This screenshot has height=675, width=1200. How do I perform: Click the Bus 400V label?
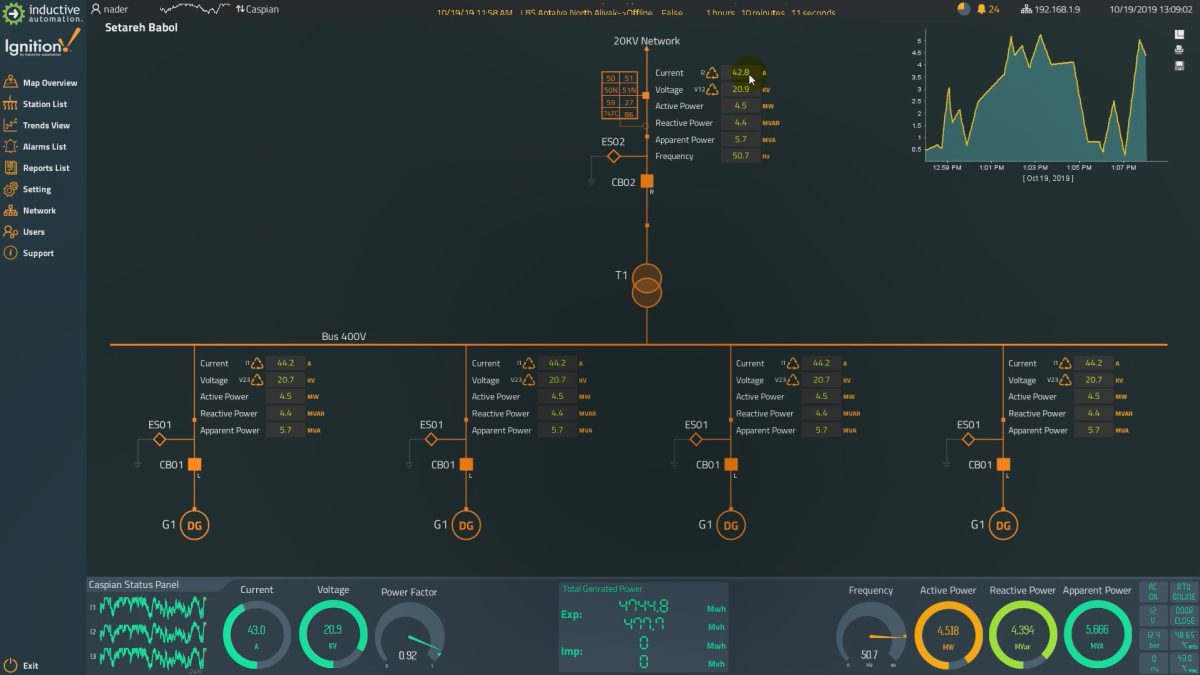tap(344, 337)
